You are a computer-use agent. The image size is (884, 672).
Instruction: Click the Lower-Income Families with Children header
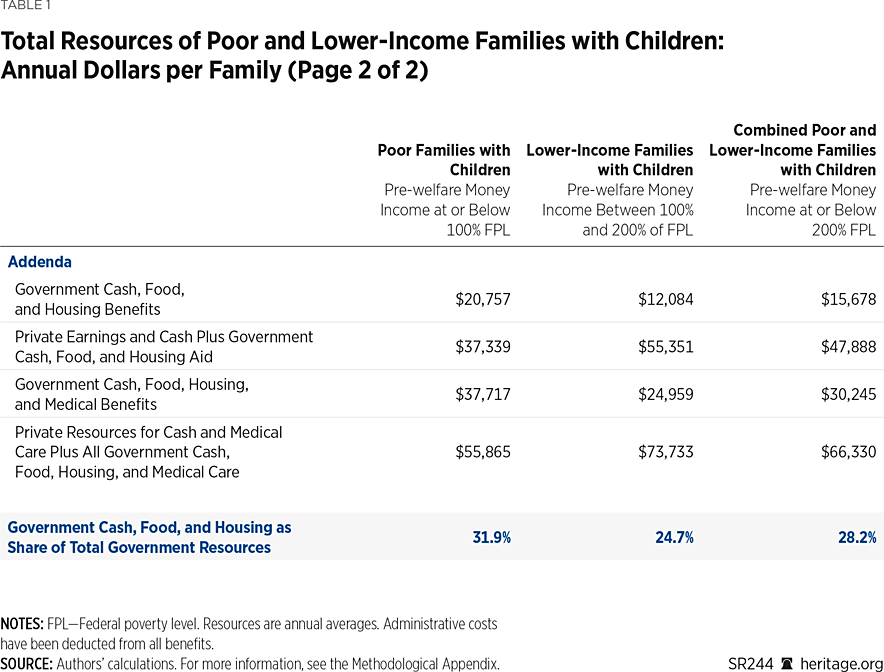tap(610, 160)
